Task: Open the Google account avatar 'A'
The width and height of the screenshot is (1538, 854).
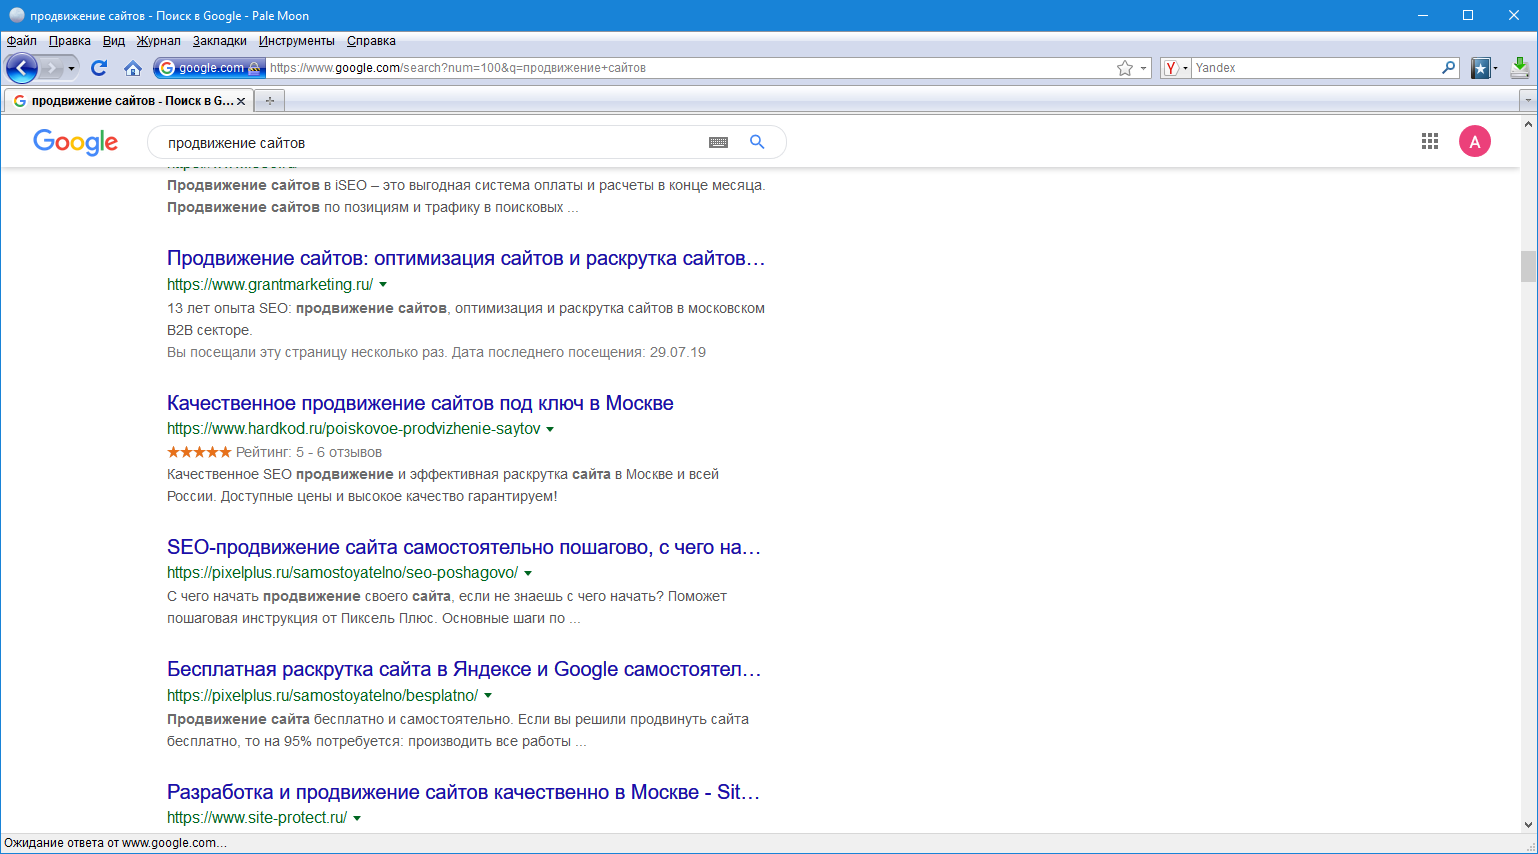Action: [1475, 142]
